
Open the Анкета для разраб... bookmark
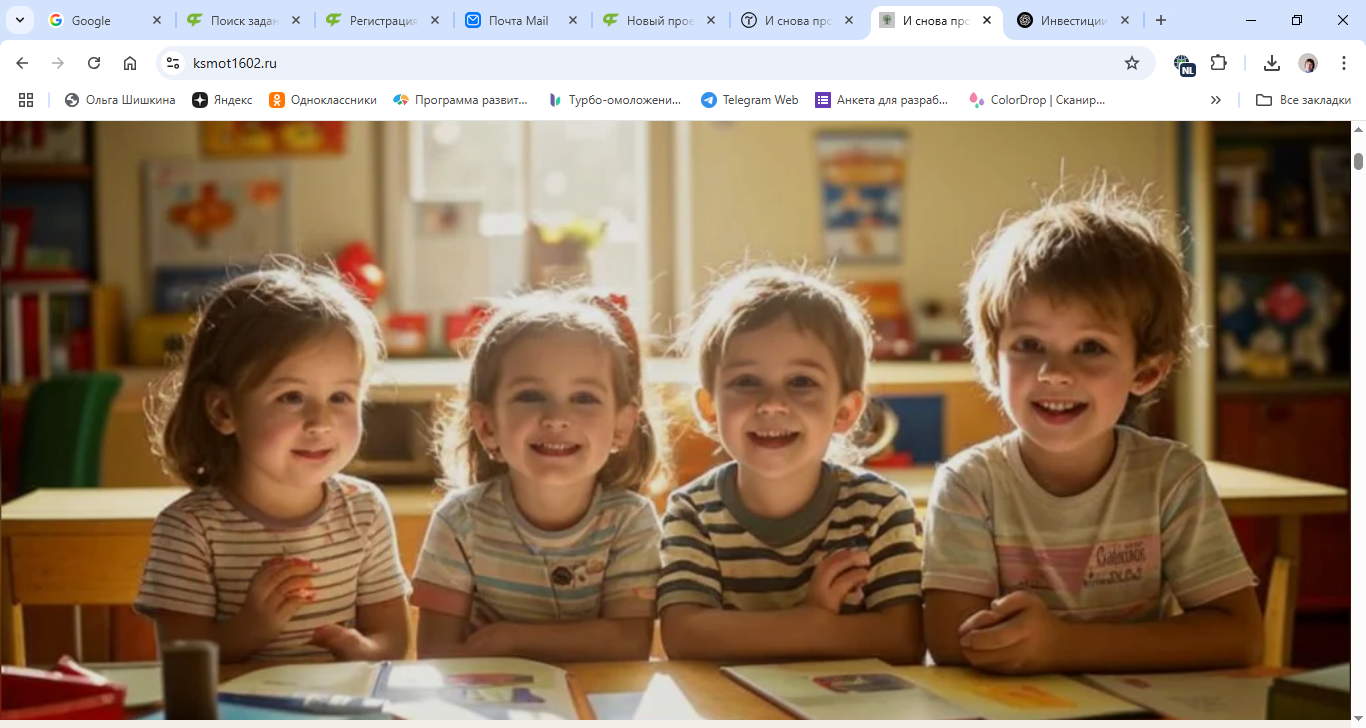pyautogui.click(x=882, y=100)
